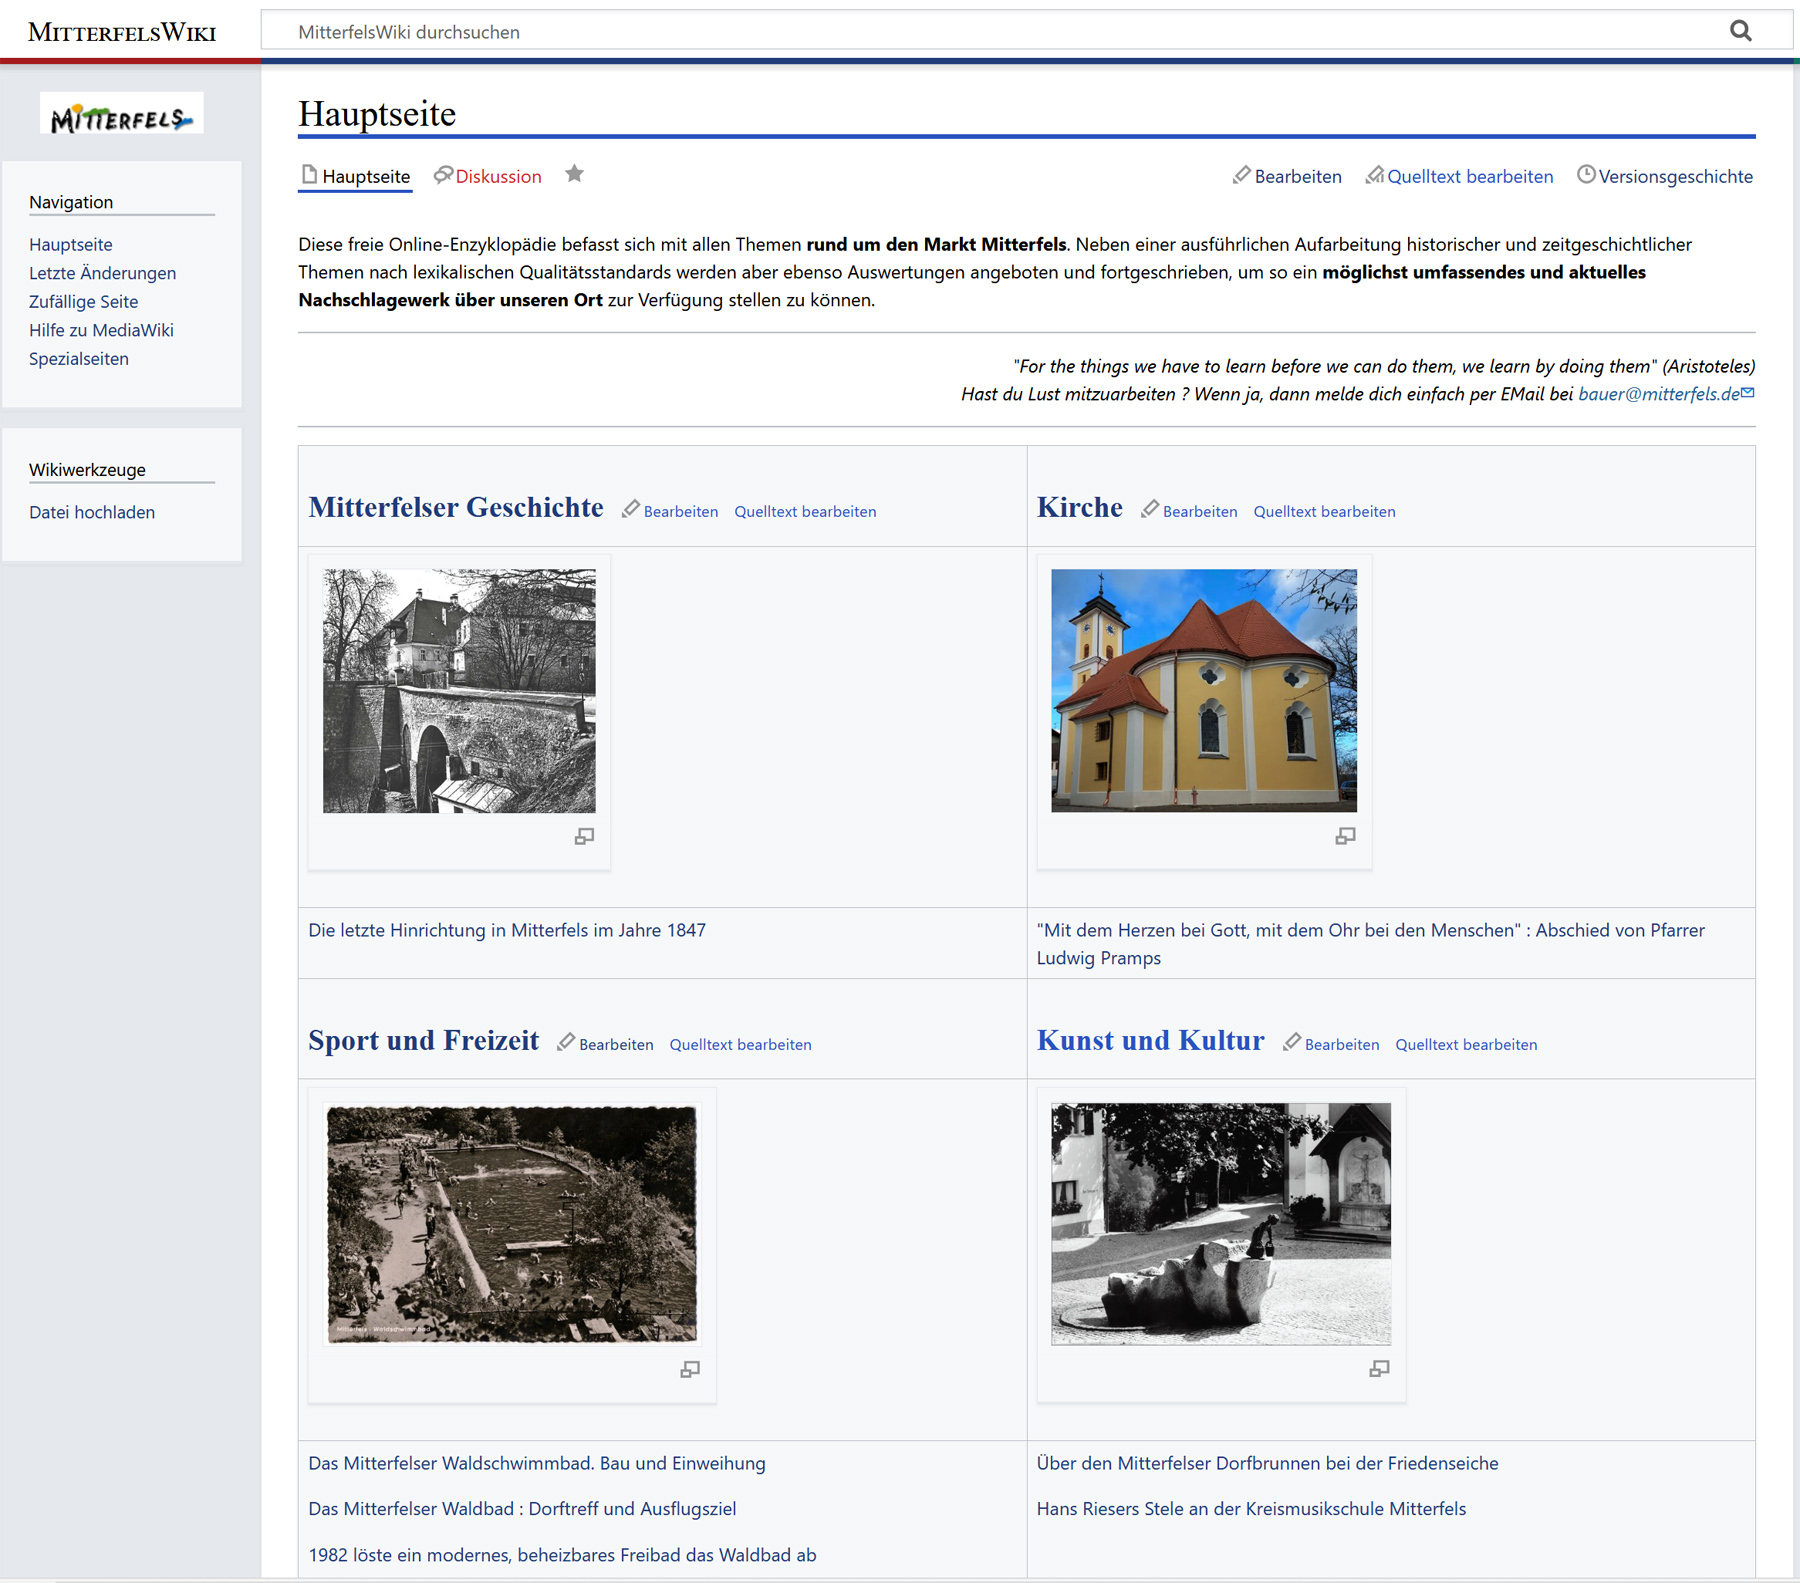
Task: Open the yellow church thumbnail image
Action: pyautogui.click(x=1204, y=690)
